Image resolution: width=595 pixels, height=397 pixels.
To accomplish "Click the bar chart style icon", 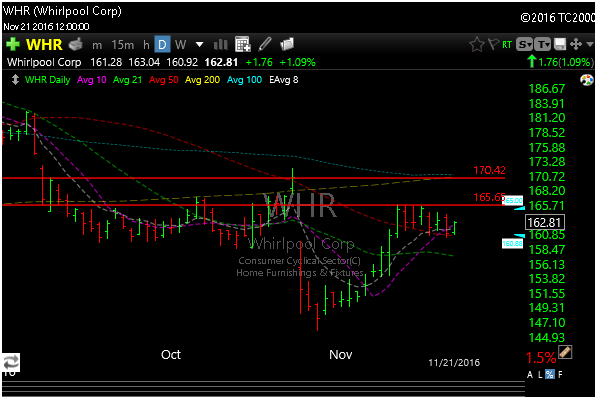I will (x=220, y=45).
